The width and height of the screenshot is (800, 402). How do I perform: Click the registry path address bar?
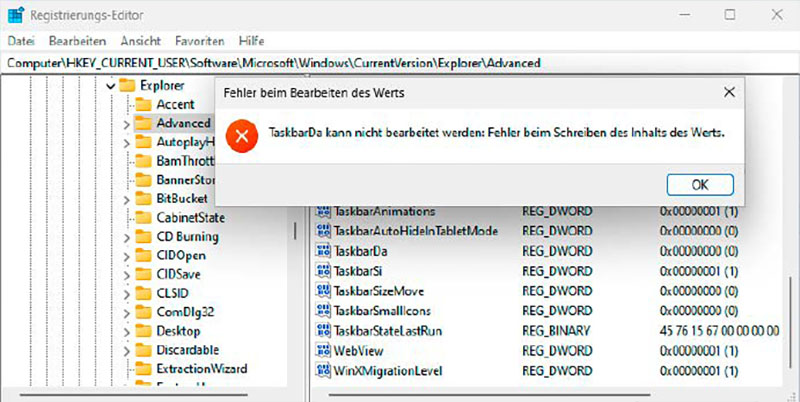pos(400,63)
